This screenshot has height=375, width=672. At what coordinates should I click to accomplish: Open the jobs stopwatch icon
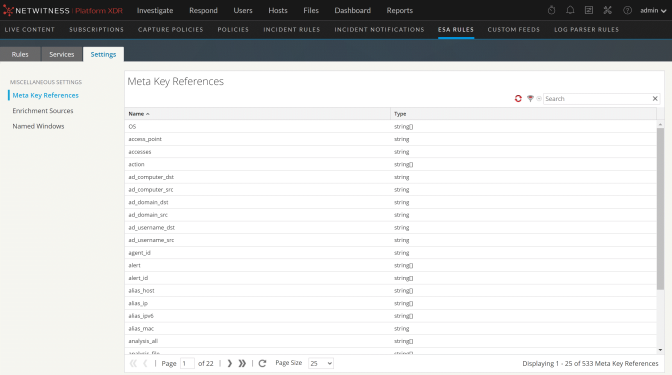coord(552,10)
